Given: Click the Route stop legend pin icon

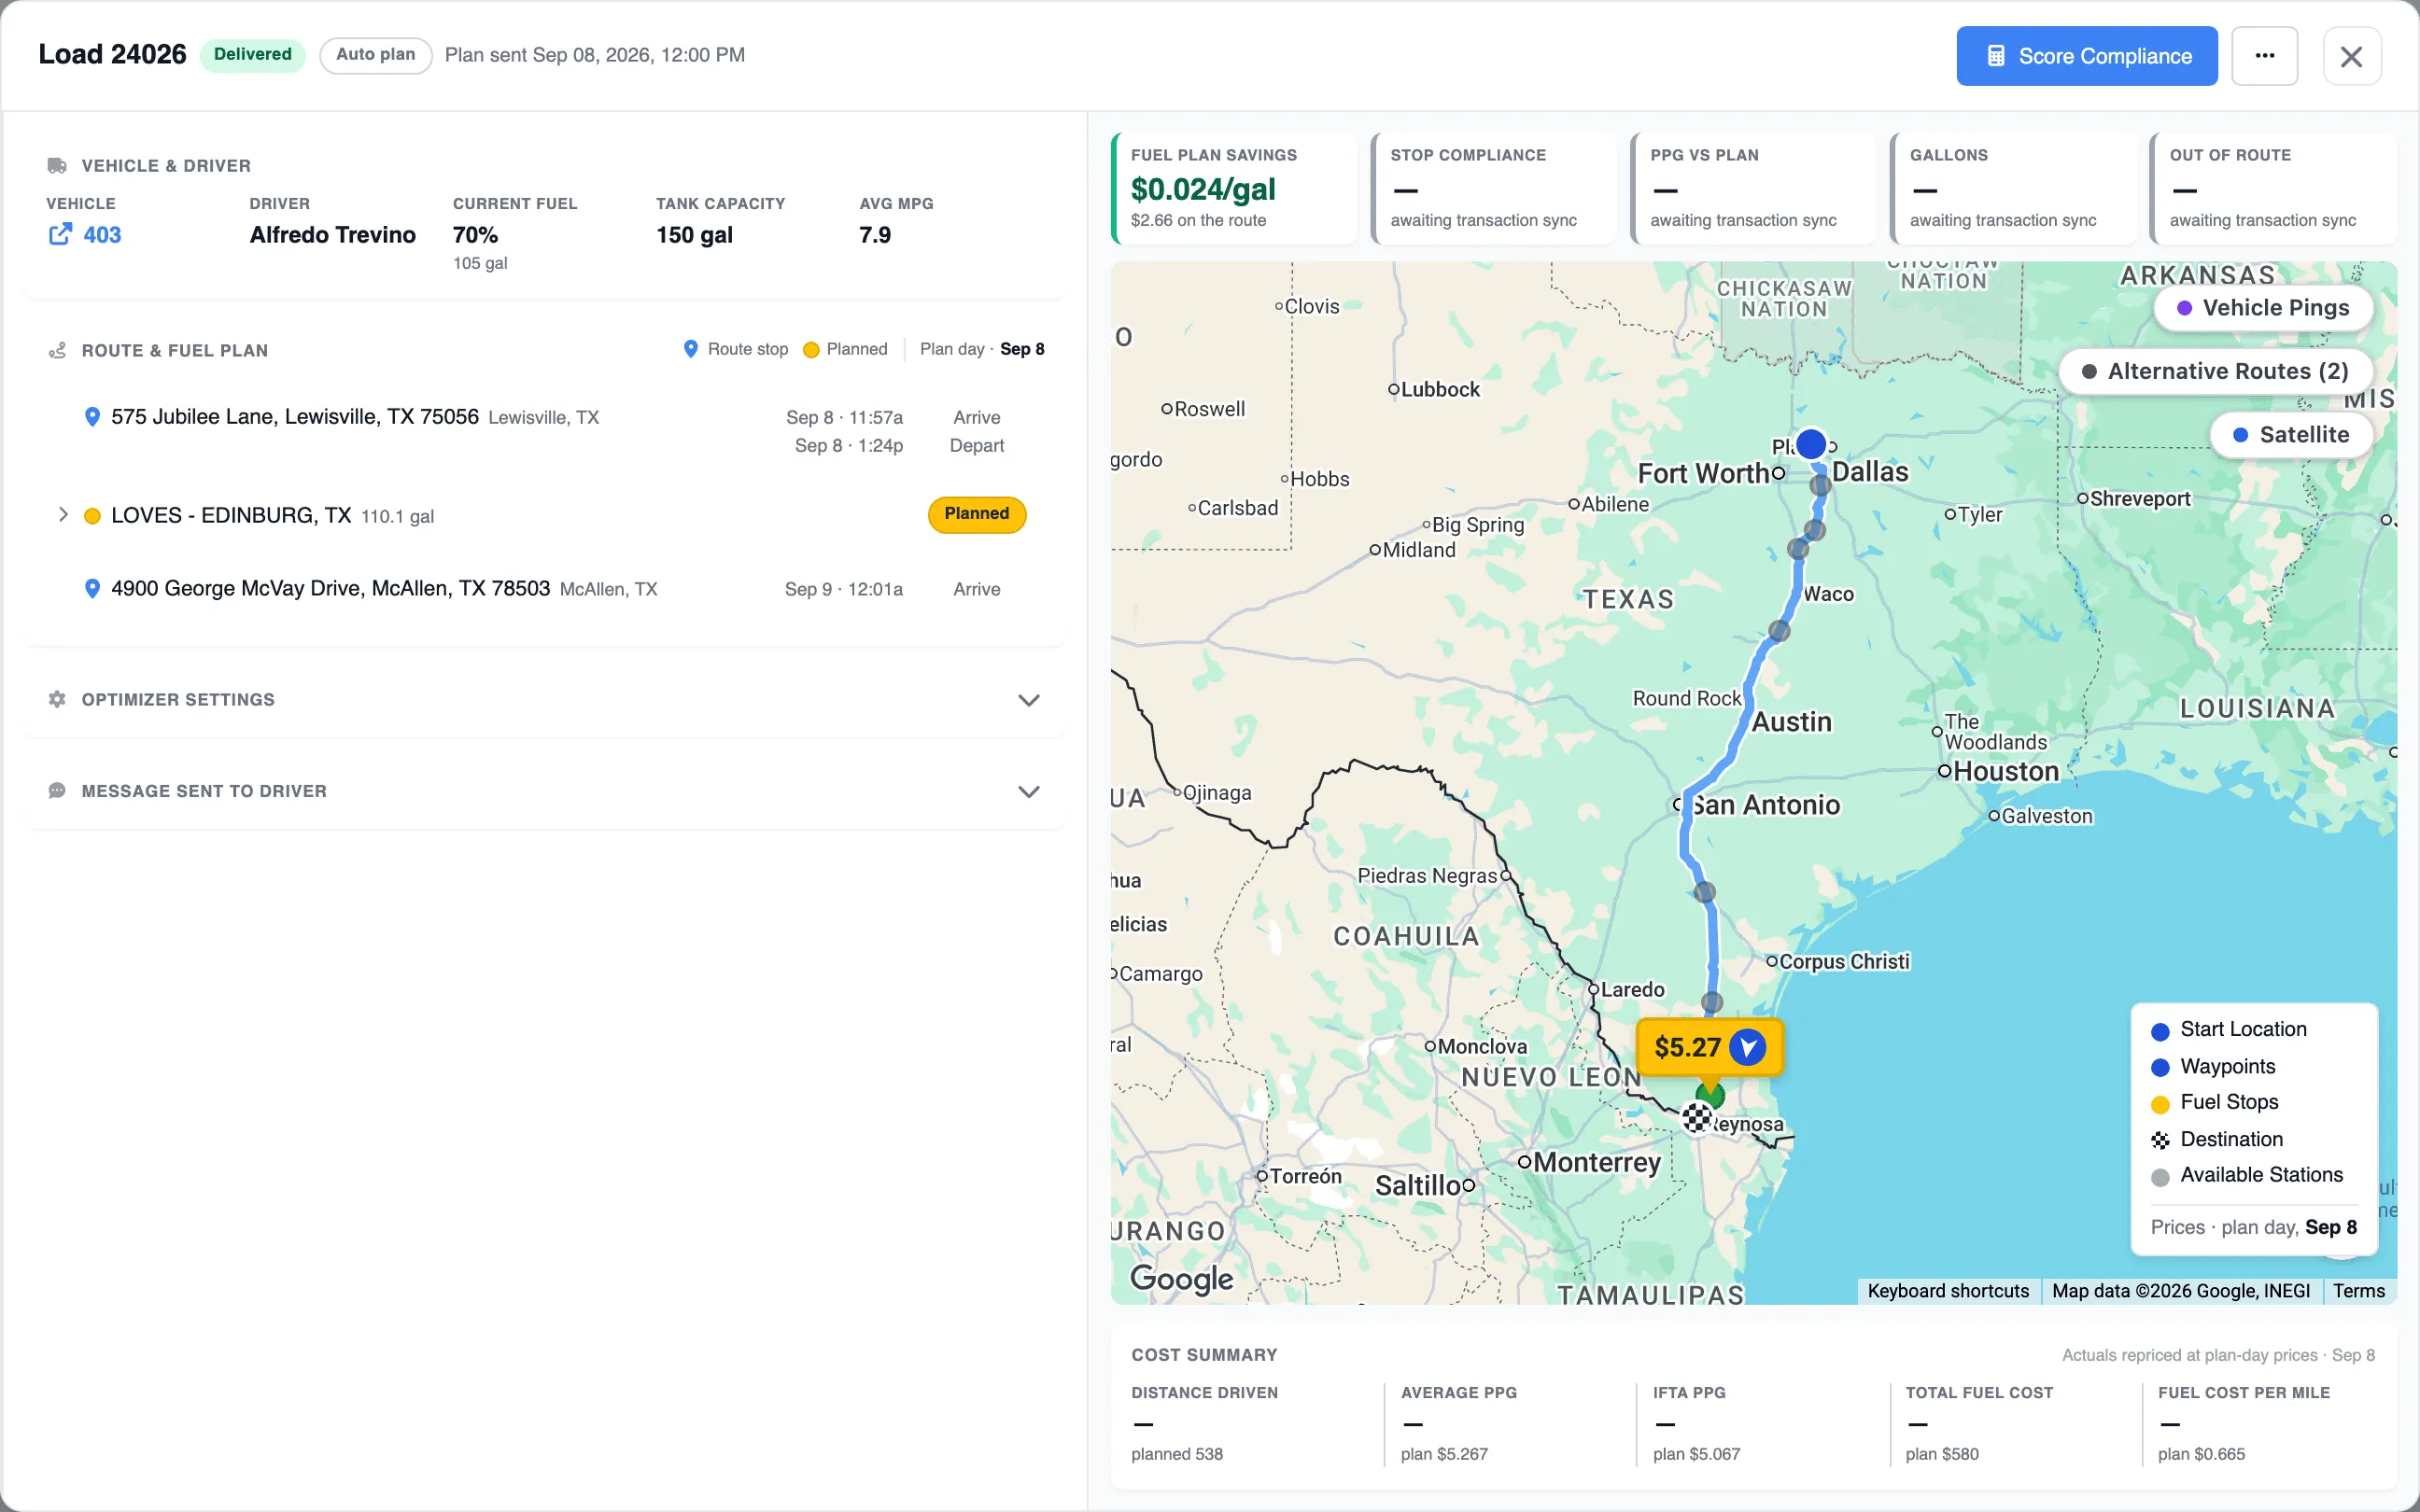Looking at the screenshot, I should (690, 349).
